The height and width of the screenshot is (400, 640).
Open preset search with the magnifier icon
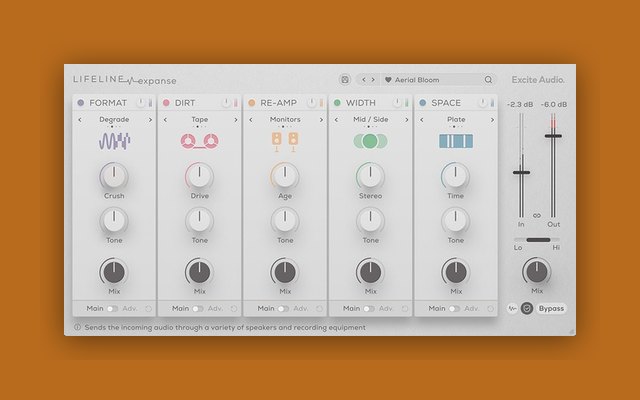pyautogui.click(x=488, y=80)
